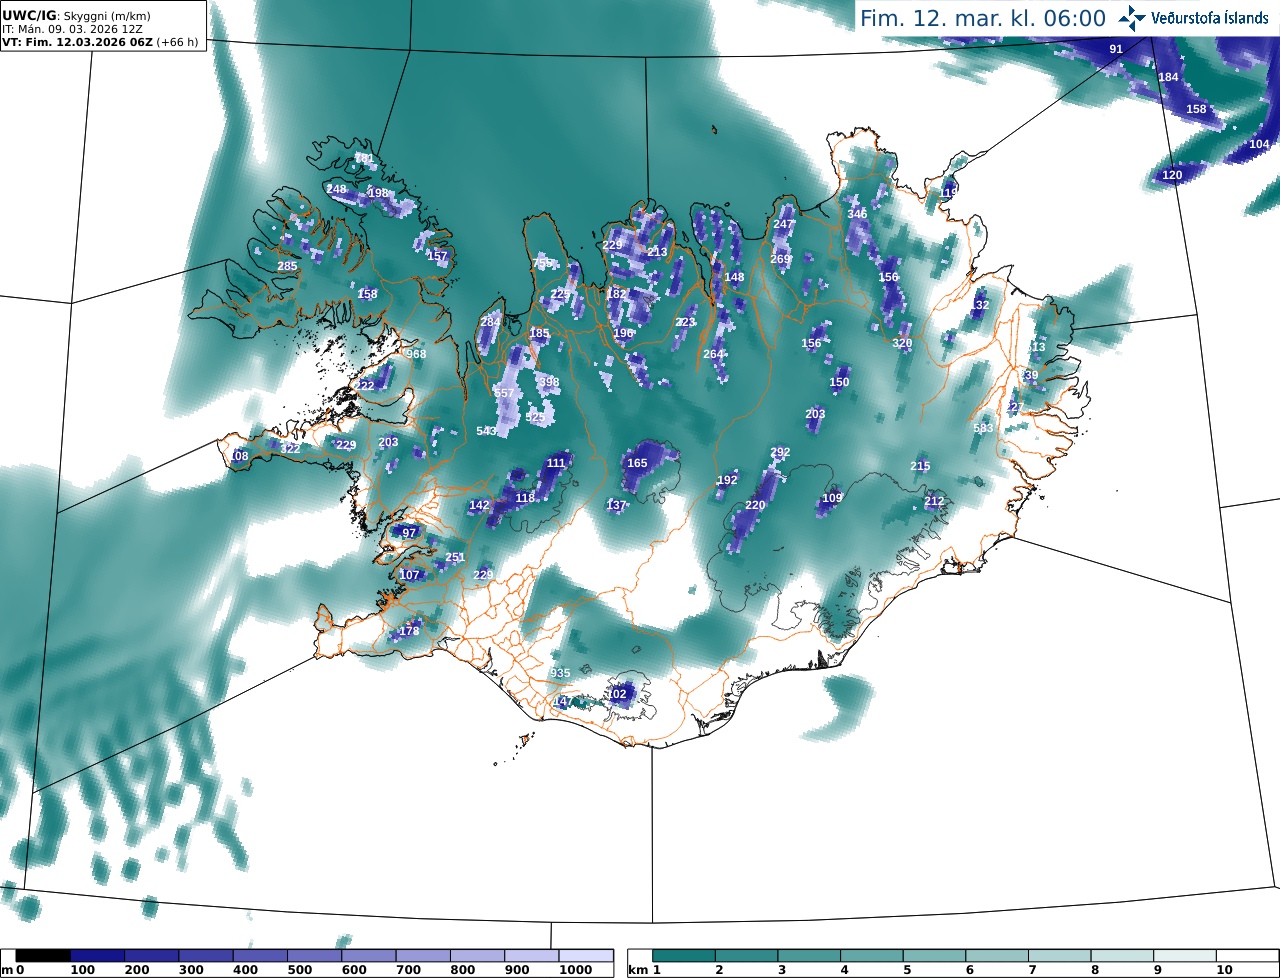
Task: Click the visibility value 292 on the map
Action: click(x=780, y=452)
